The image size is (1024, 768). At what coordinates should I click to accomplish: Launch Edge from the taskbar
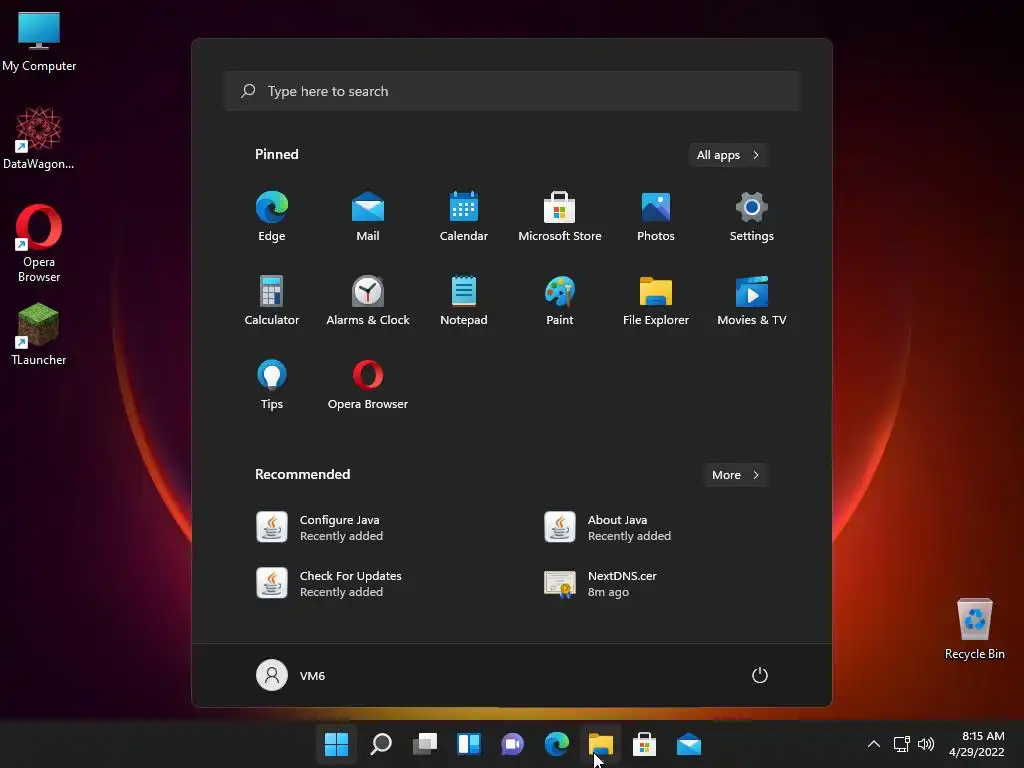tap(557, 744)
